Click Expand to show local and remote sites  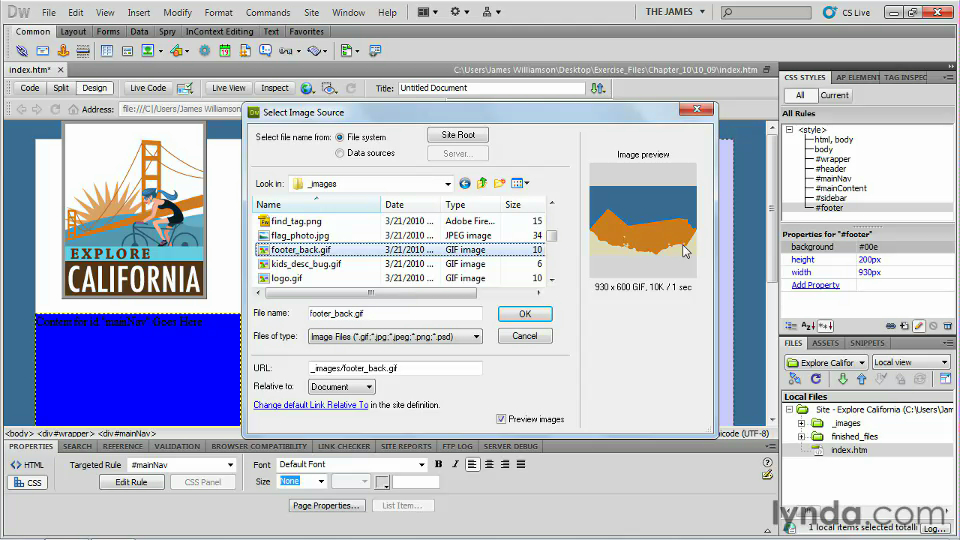[x=945, y=379]
